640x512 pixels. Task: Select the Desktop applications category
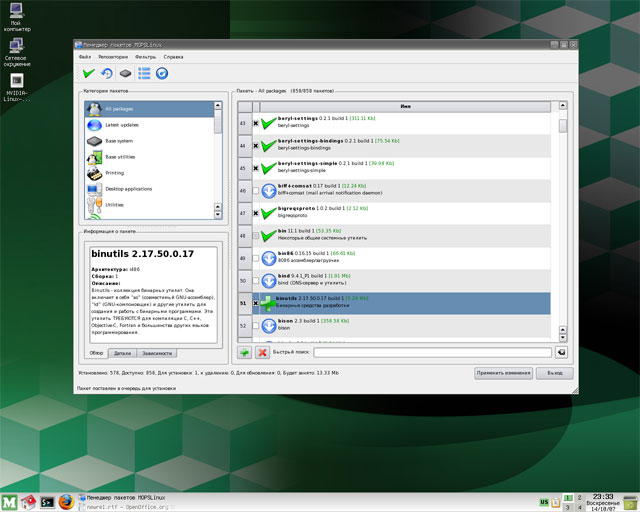[149, 189]
